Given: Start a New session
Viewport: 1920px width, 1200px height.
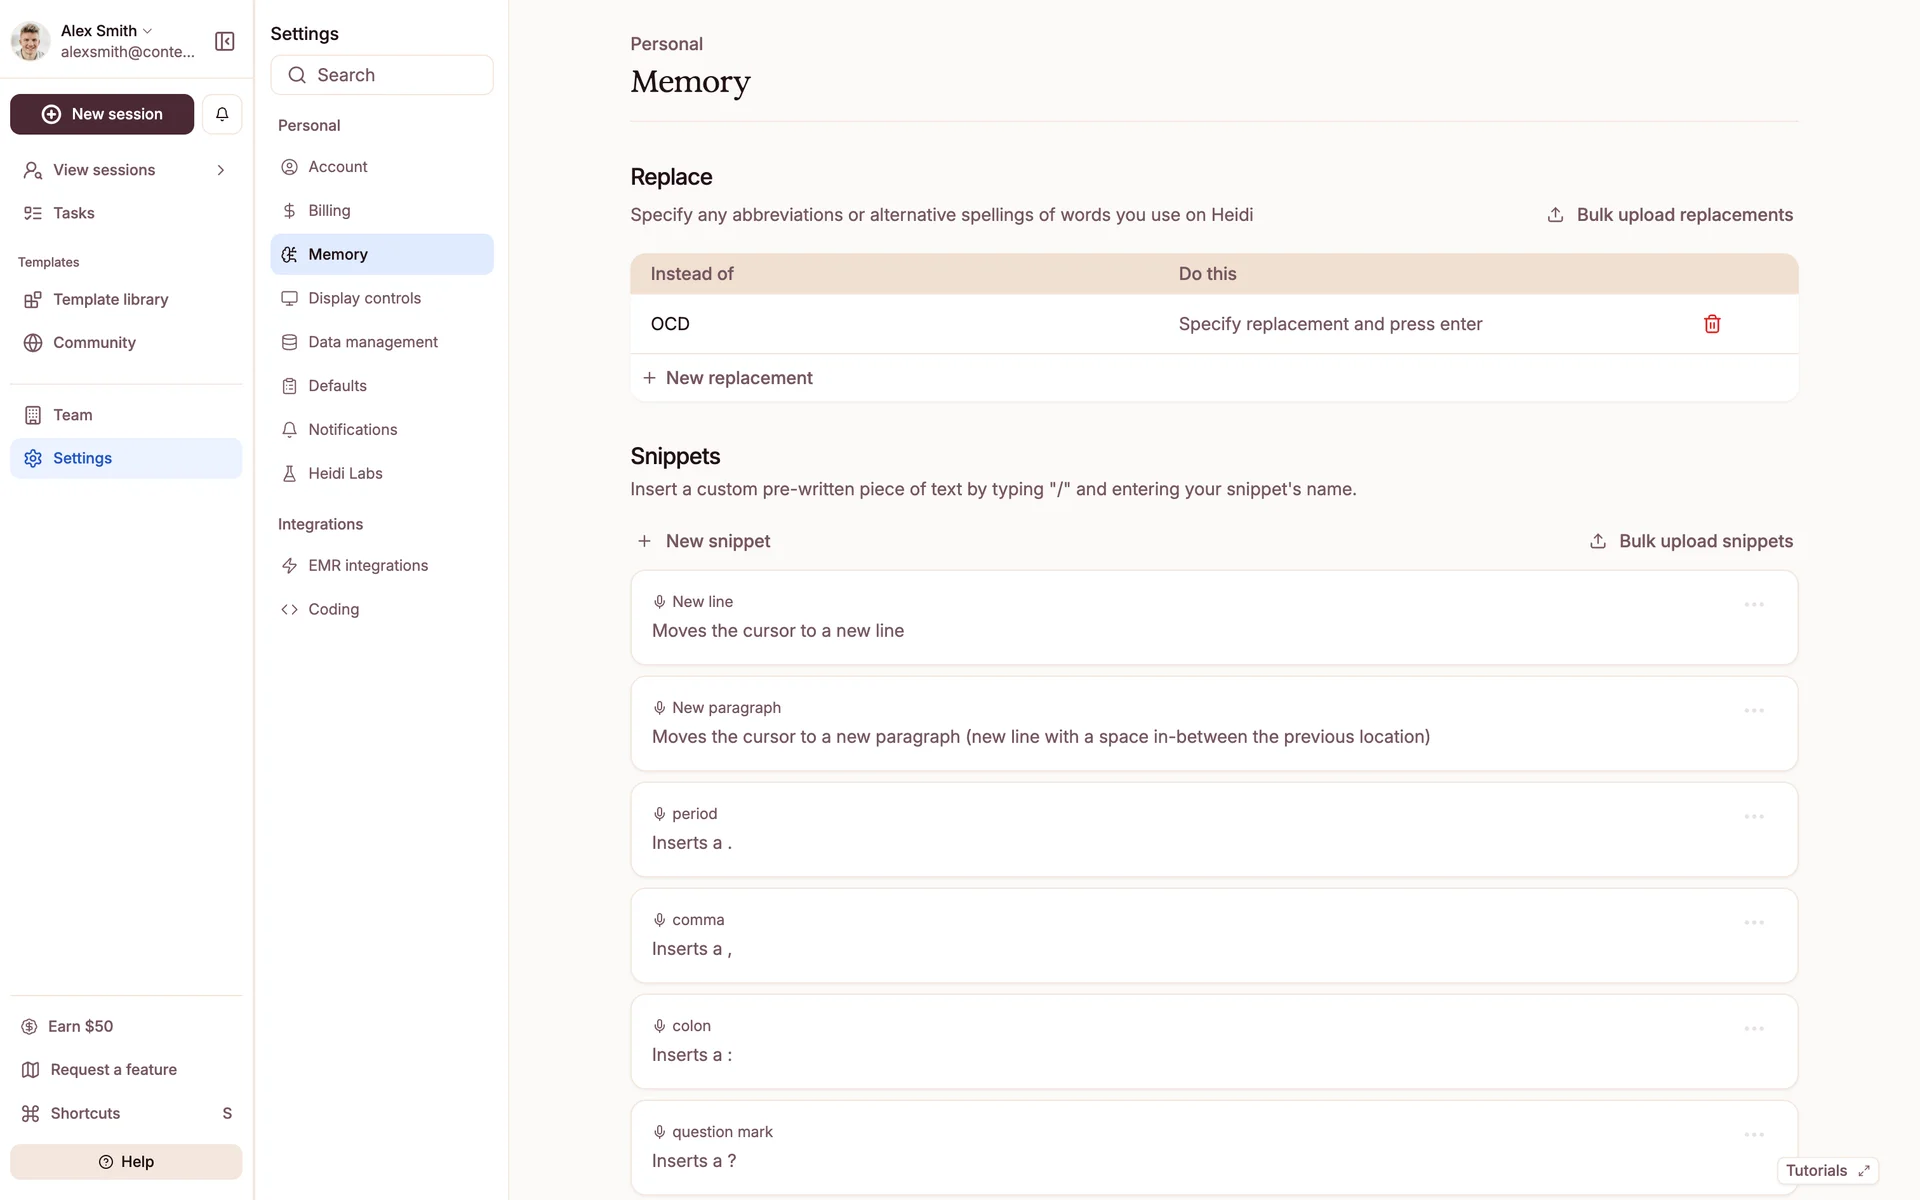Looking at the screenshot, I should (x=102, y=114).
